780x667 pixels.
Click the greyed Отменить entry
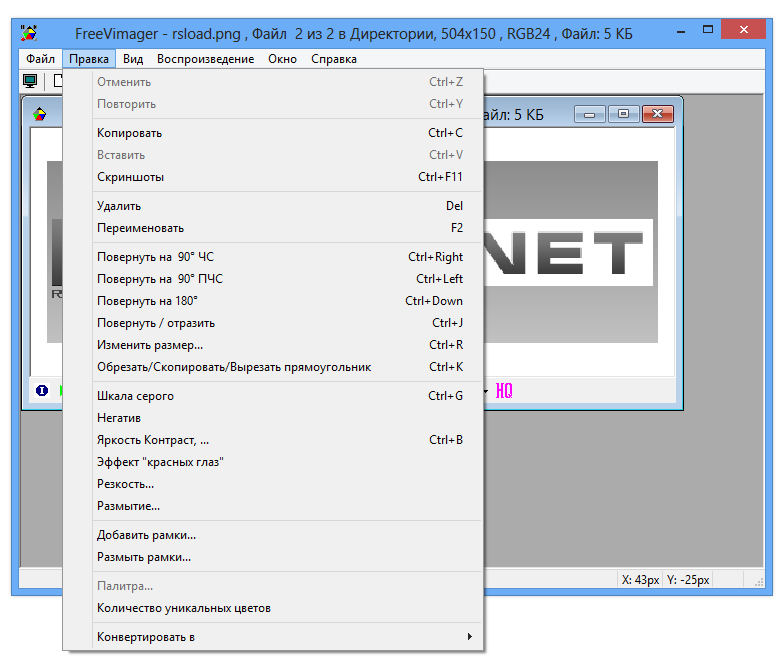[273, 82]
